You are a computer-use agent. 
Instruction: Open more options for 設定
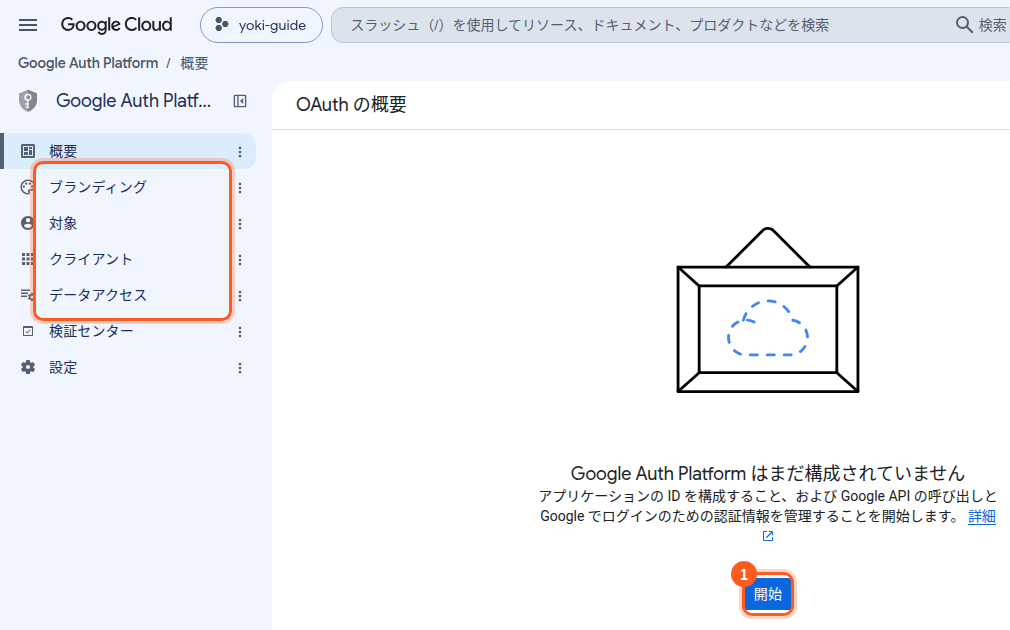tap(240, 368)
